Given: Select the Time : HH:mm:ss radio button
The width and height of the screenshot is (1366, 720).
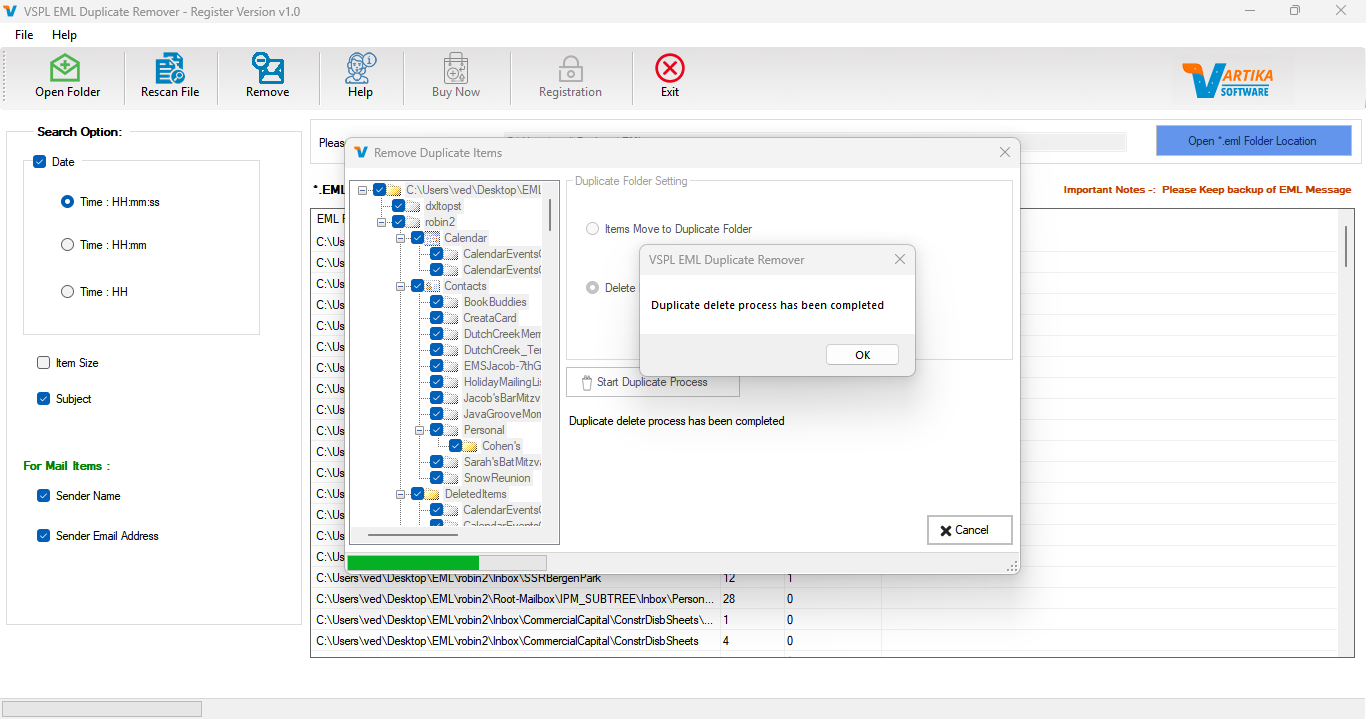Looking at the screenshot, I should tap(67, 201).
